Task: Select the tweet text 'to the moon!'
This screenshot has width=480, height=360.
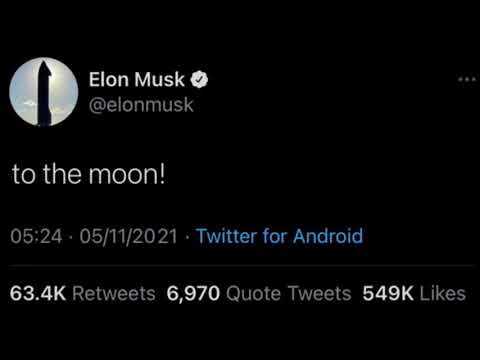Action: coord(88,175)
